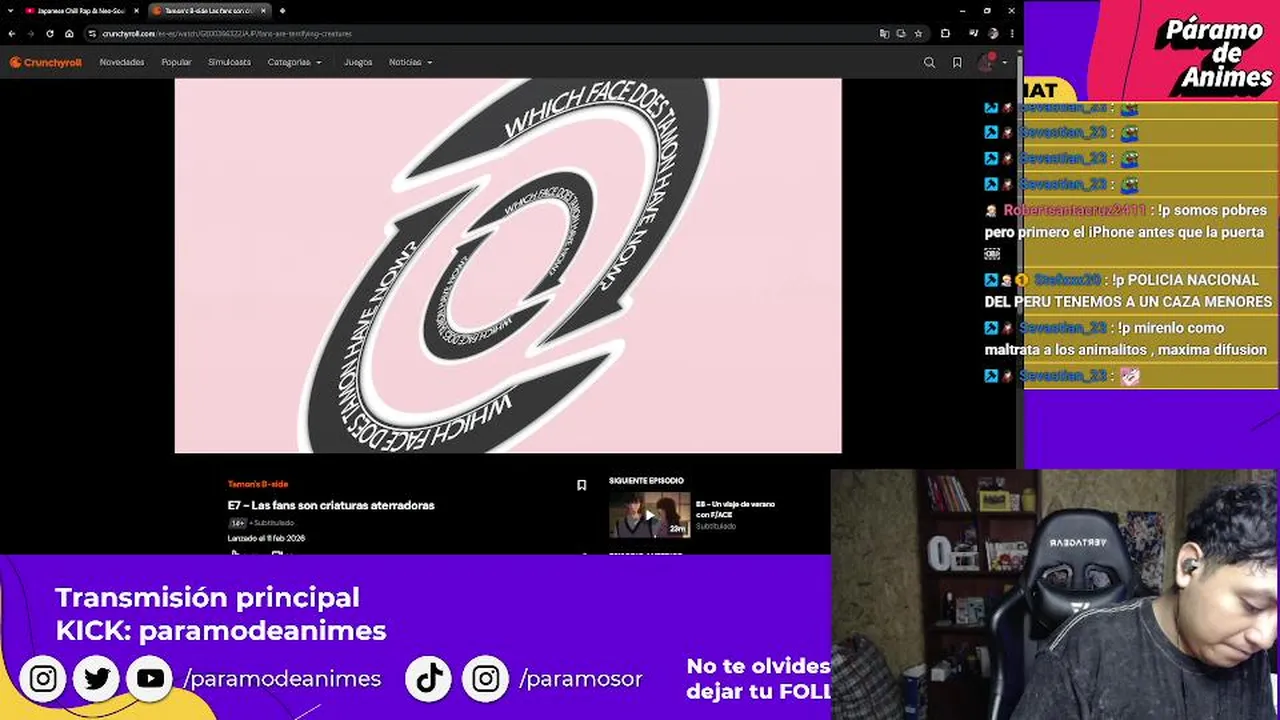Open 'E8 – Un viaje de verano con F/ACE' link

(x=735, y=509)
